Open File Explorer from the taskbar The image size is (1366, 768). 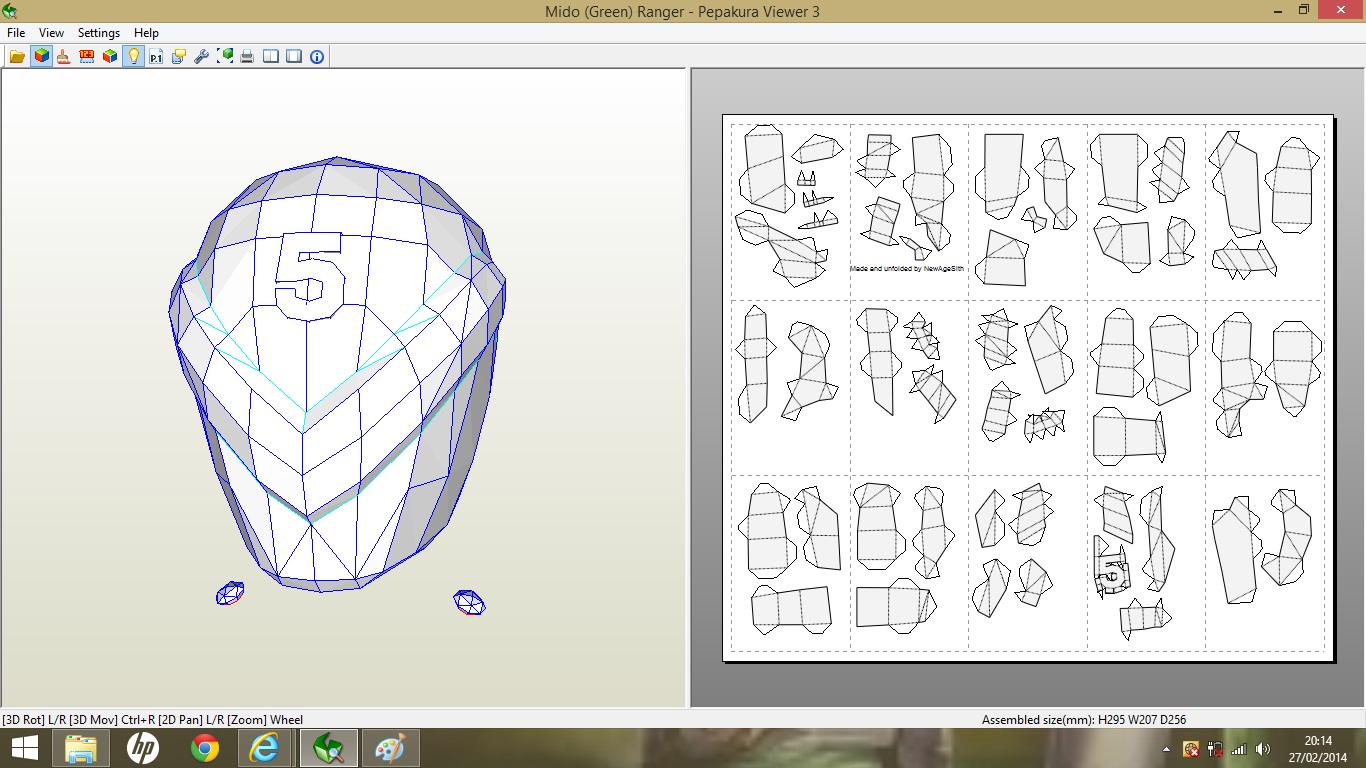tap(81, 748)
